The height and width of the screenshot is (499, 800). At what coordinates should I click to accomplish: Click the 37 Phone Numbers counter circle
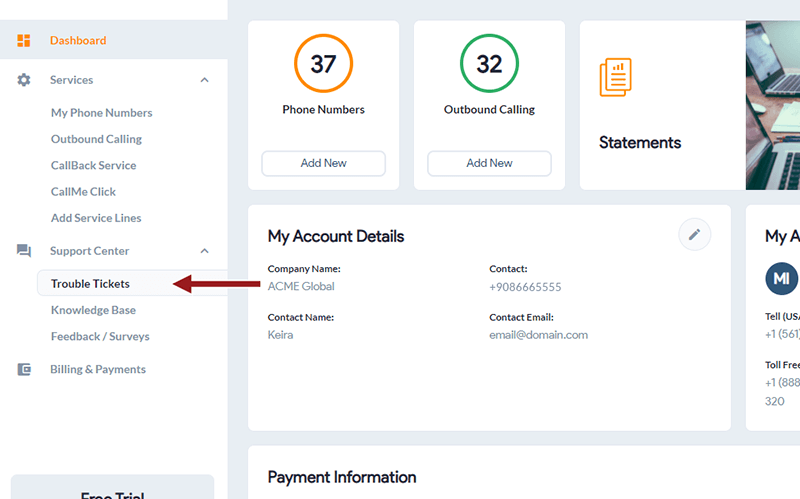pyautogui.click(x=323, y=63)
